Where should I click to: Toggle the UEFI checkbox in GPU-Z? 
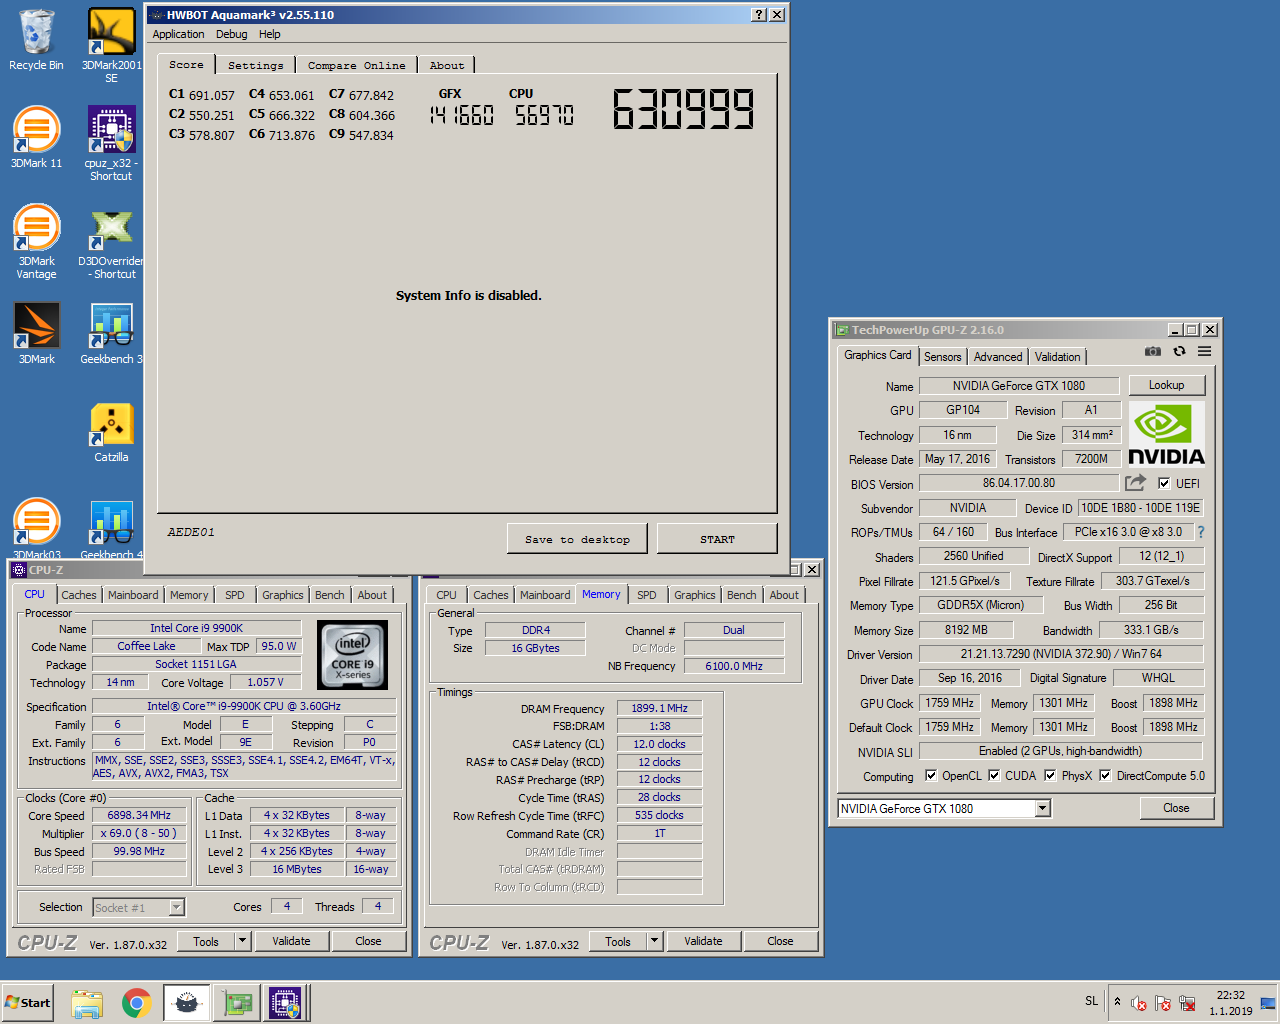[x=1164, y=483]
